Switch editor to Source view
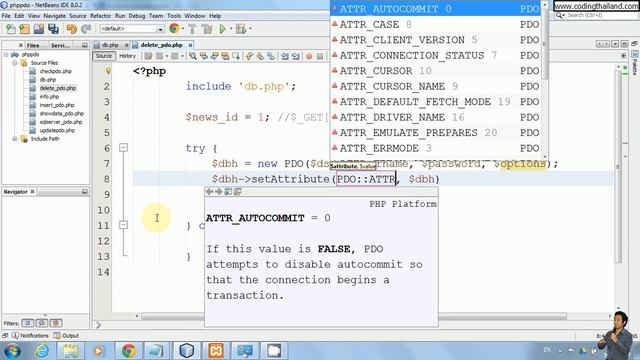This screenshot has height=360, width=640. pyautogui.click(x=104, y=56)
